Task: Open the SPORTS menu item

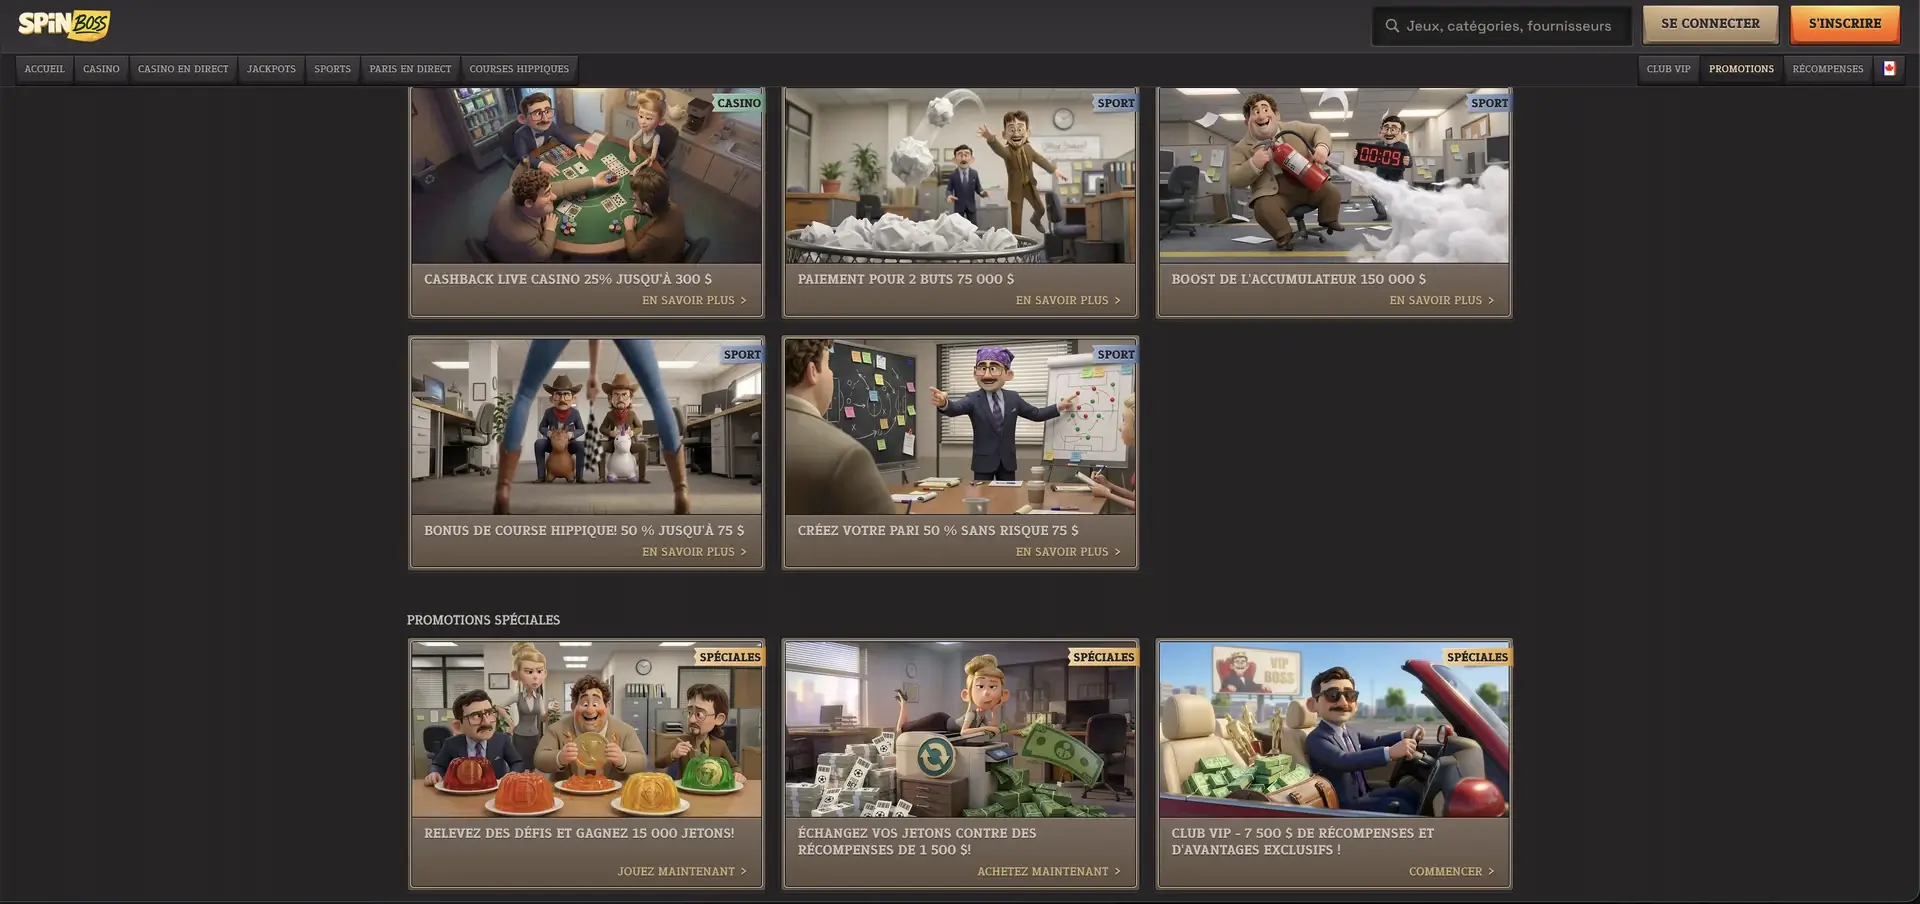Action: [x=332, y=69]
